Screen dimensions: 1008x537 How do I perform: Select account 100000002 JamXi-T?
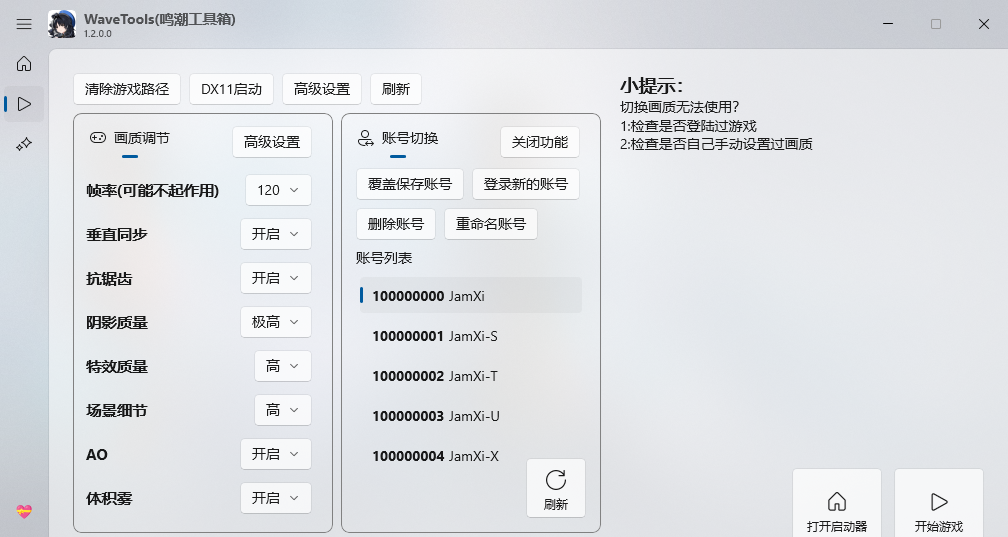tap(471, 376)
